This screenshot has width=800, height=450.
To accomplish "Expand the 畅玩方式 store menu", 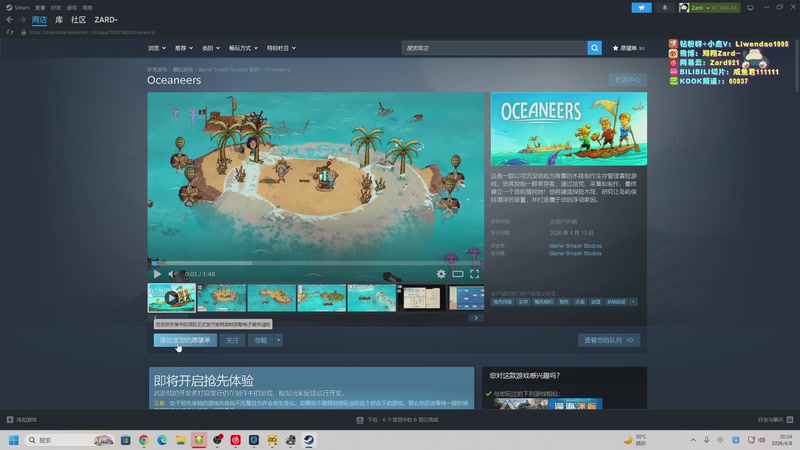I will 243,48.
